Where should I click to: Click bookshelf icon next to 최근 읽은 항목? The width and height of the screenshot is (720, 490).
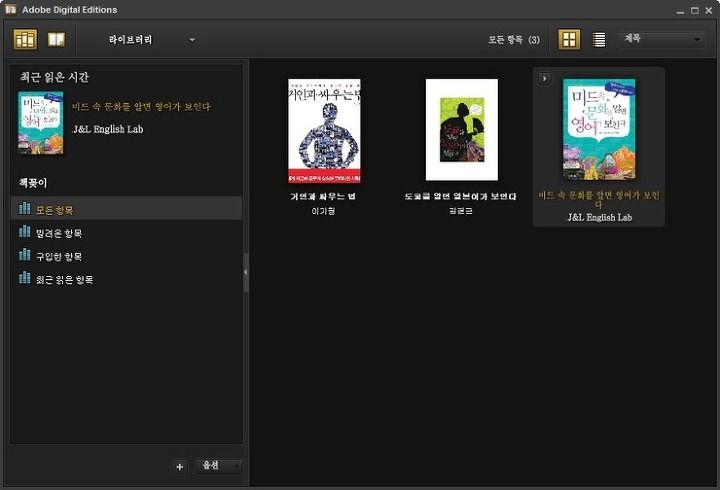(24, 278)
